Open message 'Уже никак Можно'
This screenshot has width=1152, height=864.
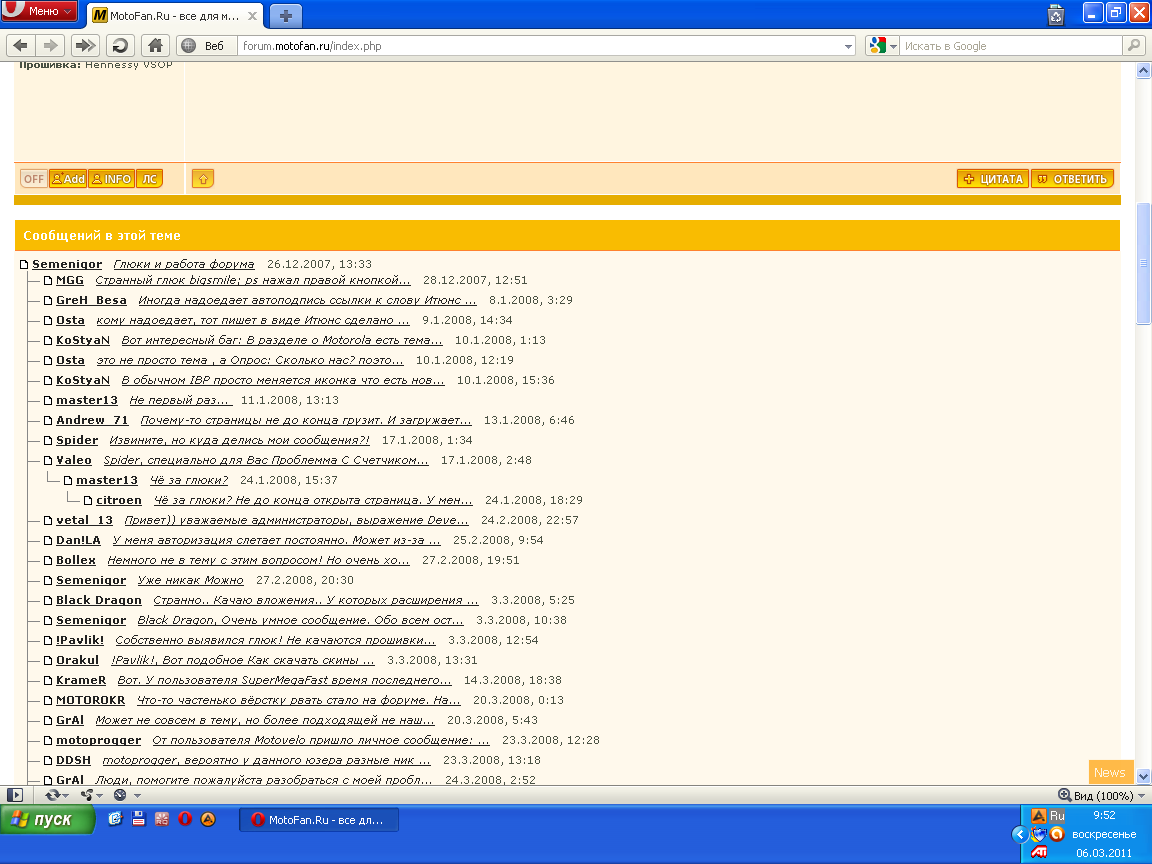point(190,580)
